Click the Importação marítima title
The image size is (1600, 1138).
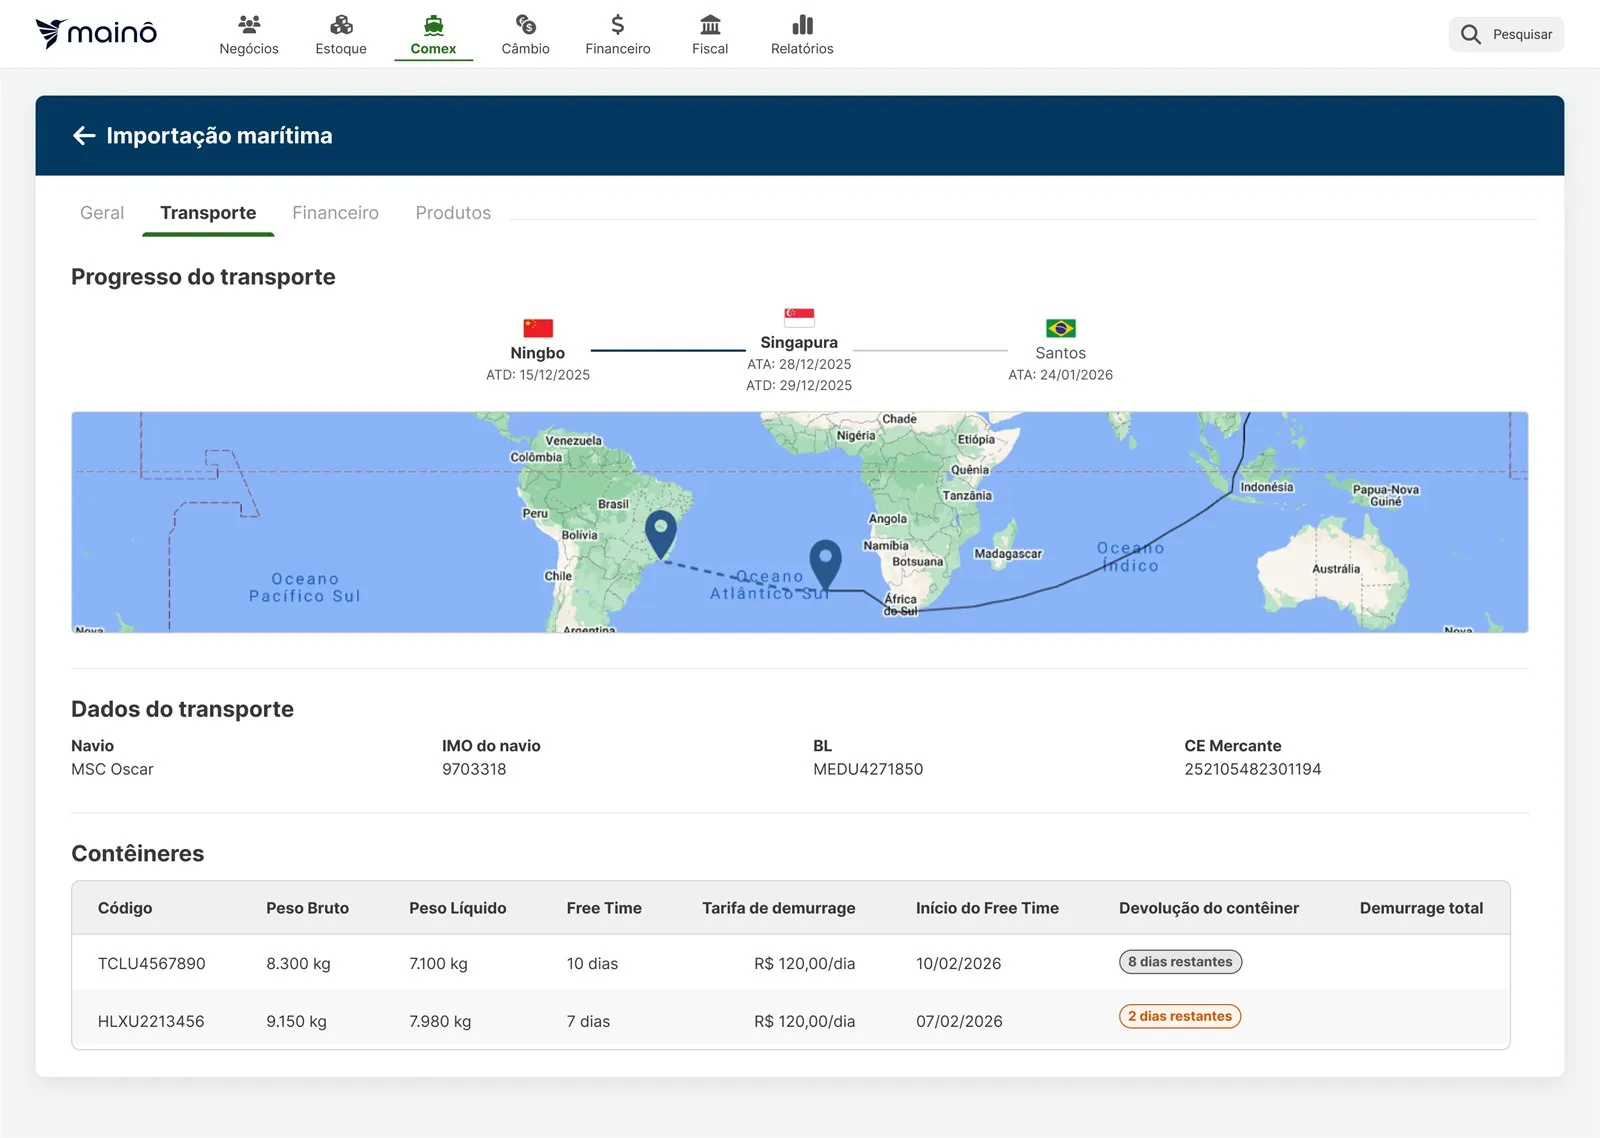[219, 136]
